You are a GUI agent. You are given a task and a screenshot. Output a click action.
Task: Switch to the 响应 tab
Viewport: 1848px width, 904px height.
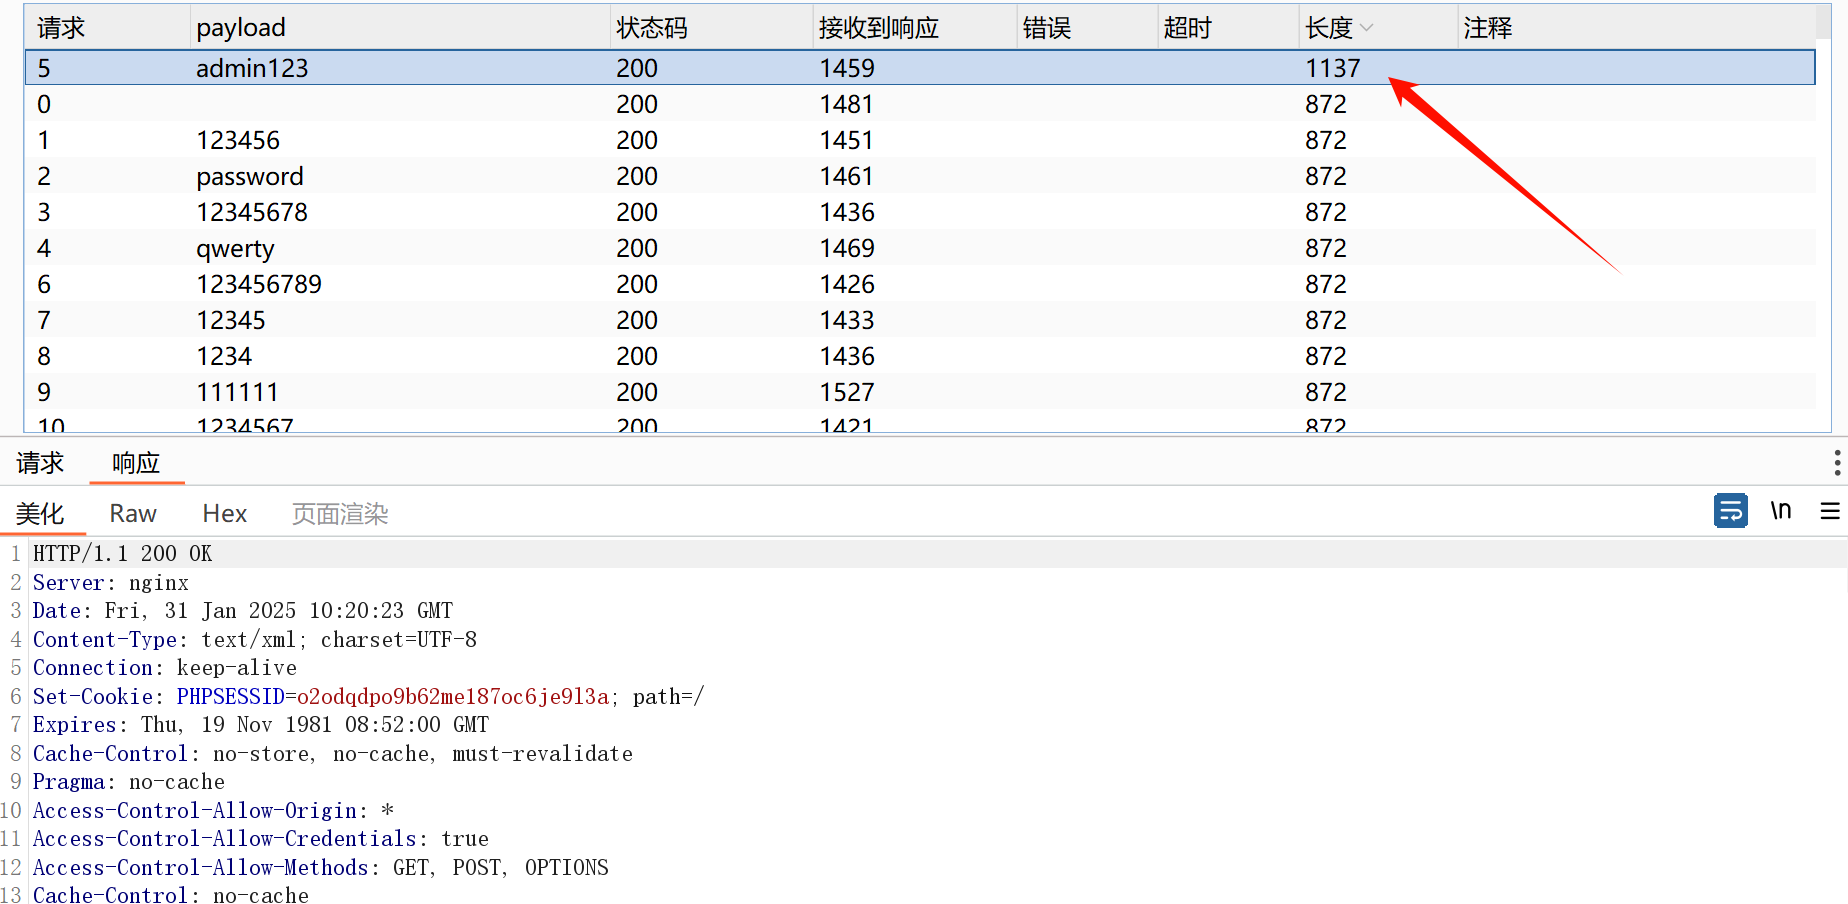pyautogui.click(x=136, y=463)
